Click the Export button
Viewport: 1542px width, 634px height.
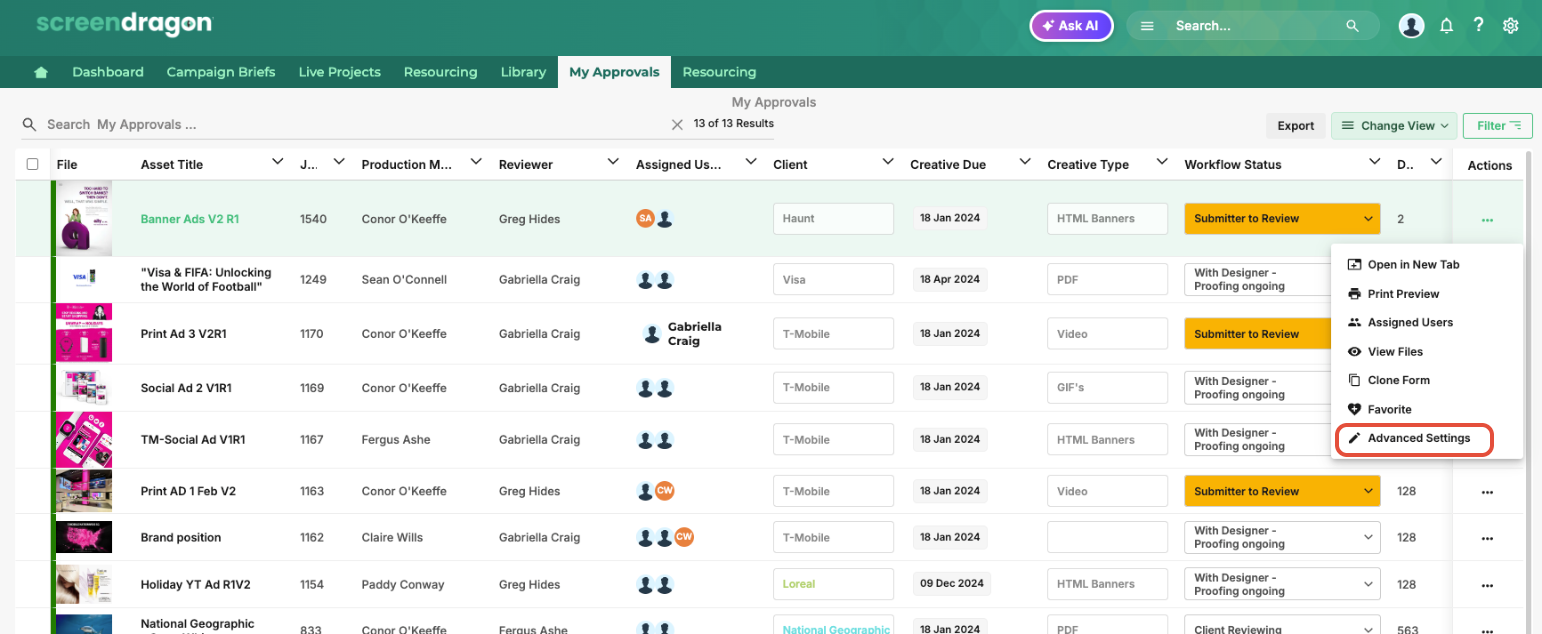coord(1295,125)
